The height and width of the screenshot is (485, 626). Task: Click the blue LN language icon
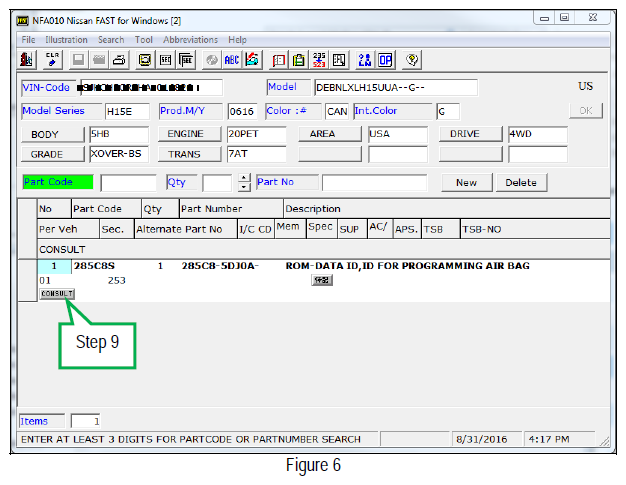pyautogui.click(x=365, y=60)
